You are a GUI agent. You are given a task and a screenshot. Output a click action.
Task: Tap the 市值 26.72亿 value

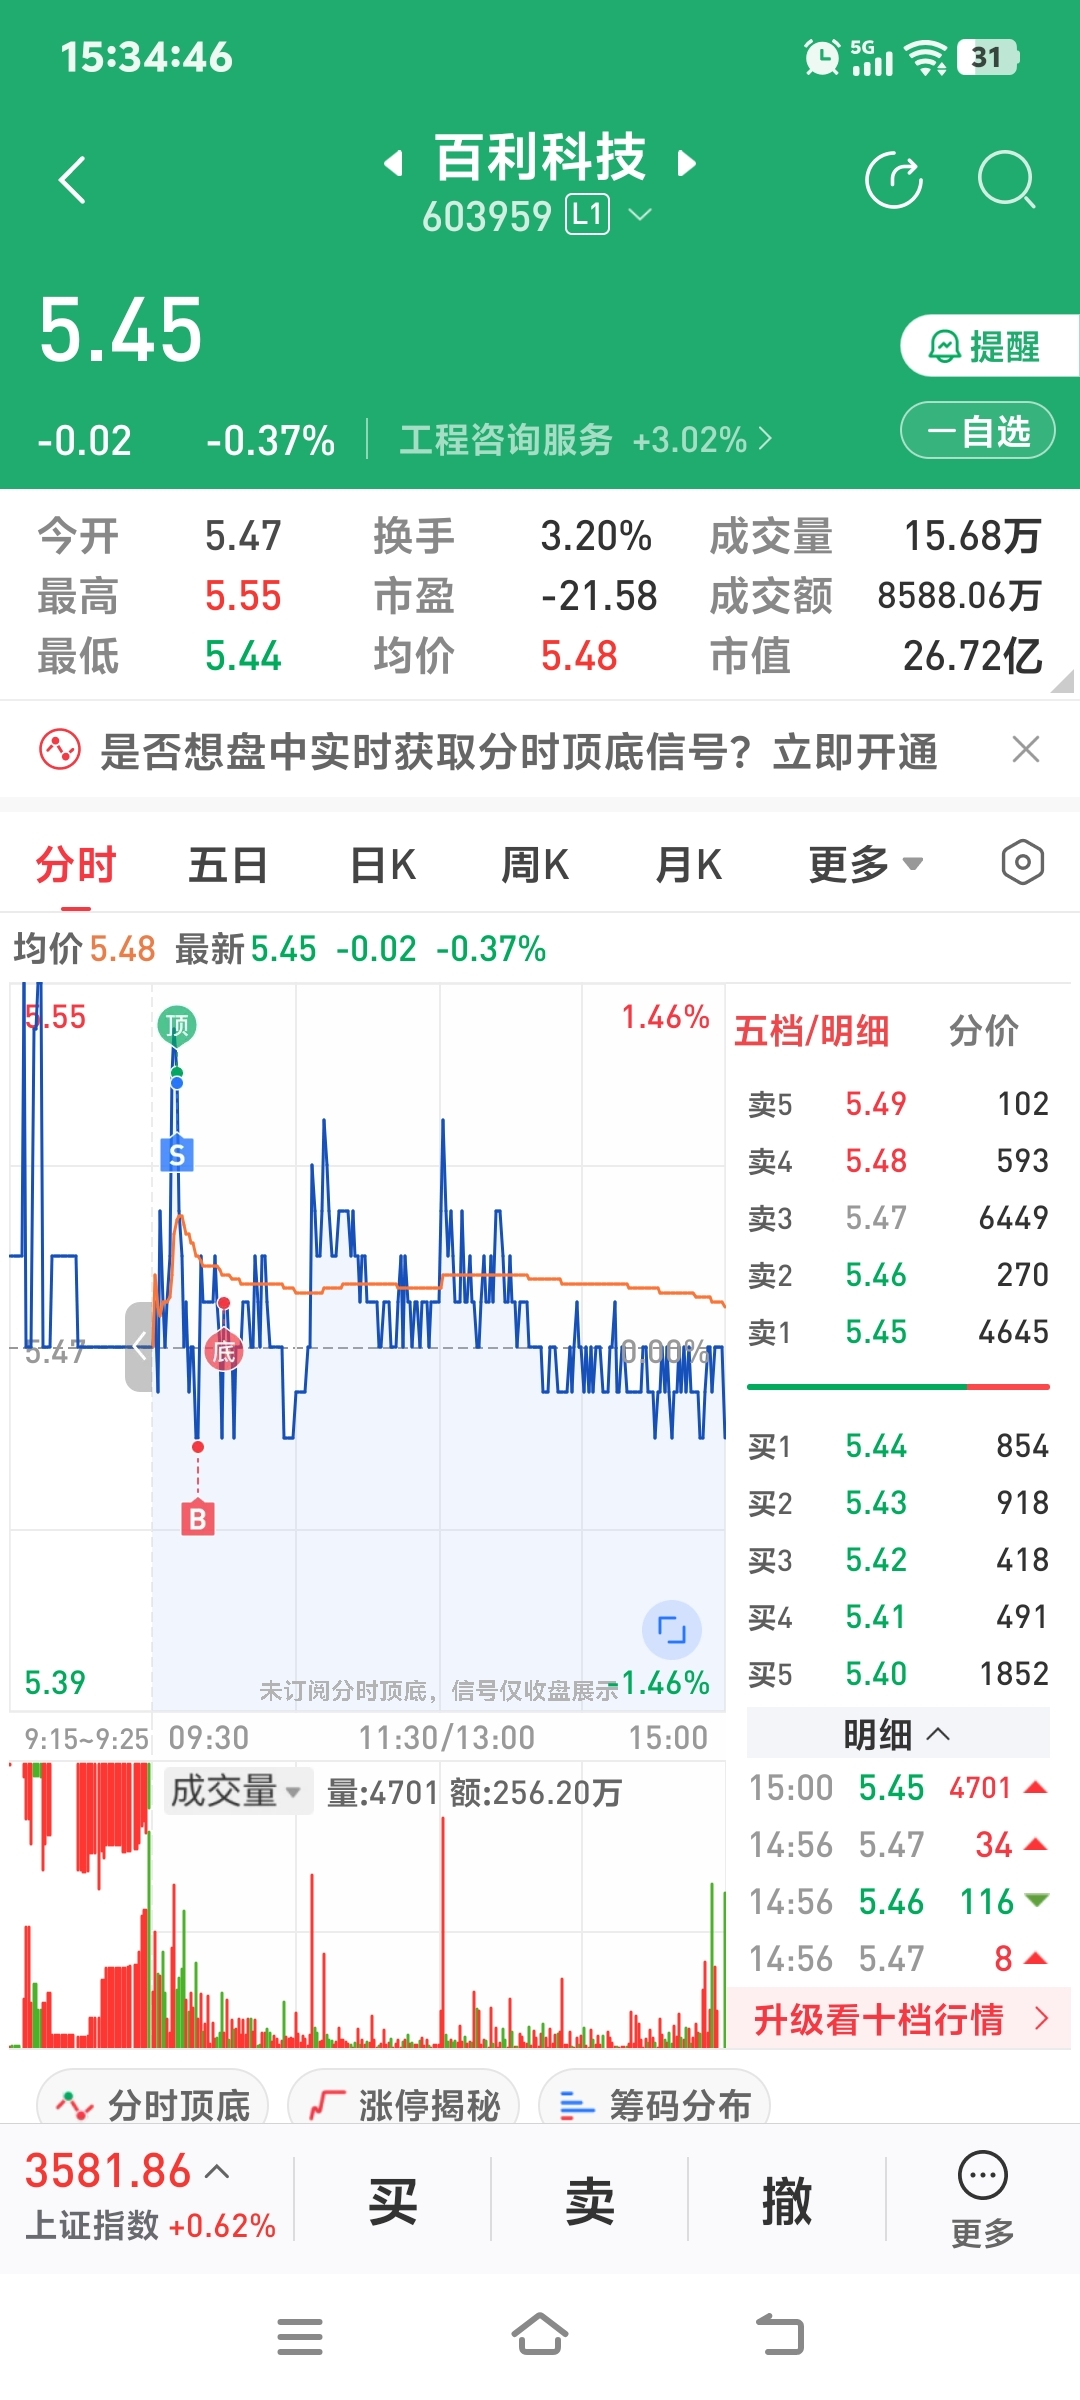pos(972,656)
